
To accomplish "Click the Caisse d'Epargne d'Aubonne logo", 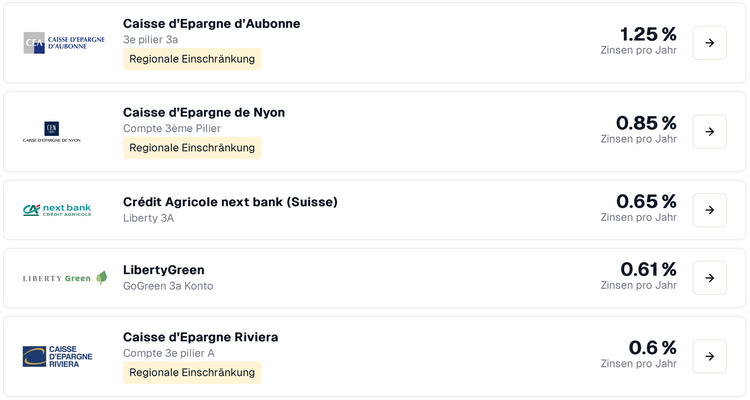I will point(64,43).
